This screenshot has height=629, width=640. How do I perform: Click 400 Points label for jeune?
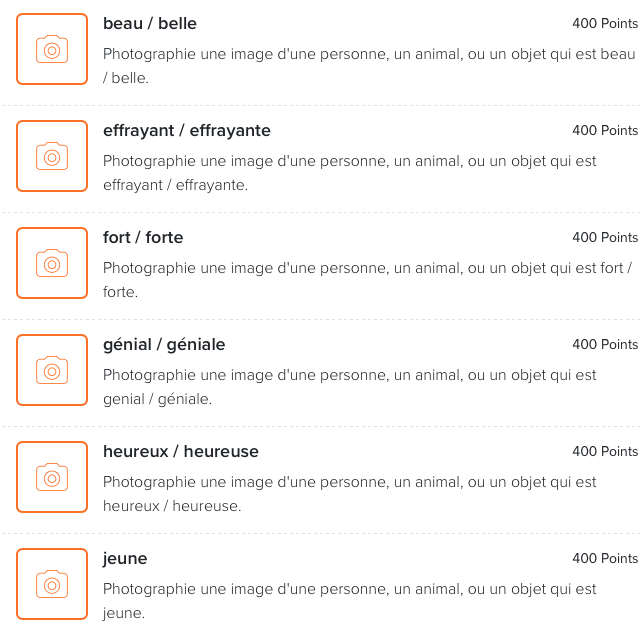(605, 558)
